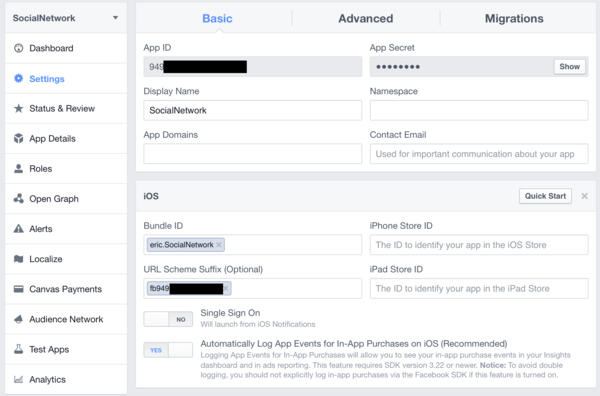Switch to the Migrations tab
Screen dimensions: 600x396
514,18
